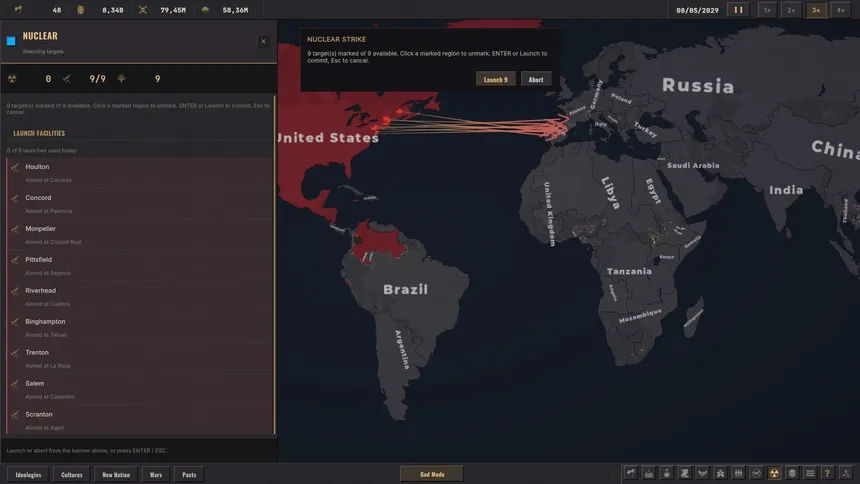Click the last hierarchy icon in bottom toolbar
The image size is (860, 484).
click(x=846, y=473)
